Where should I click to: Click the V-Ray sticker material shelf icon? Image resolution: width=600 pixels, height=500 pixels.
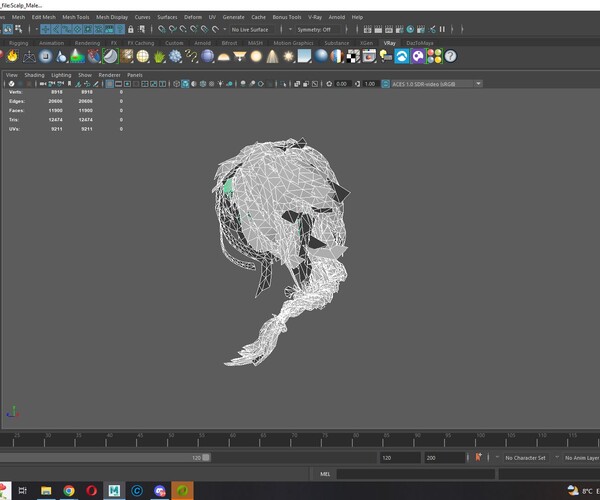coord(111,56)
